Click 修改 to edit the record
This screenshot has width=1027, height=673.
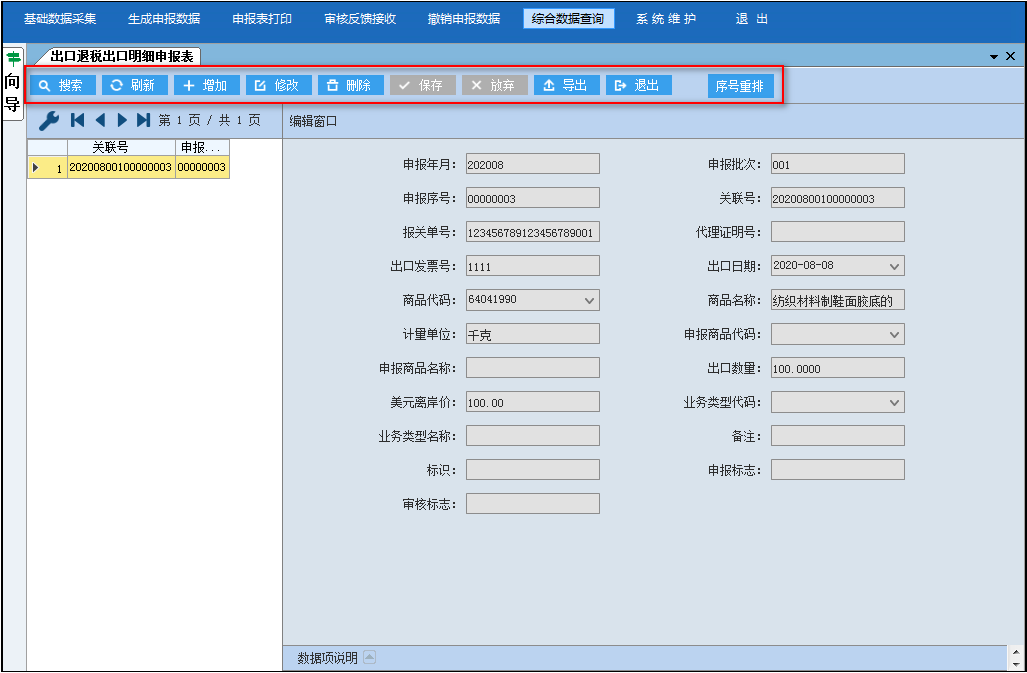278,86
